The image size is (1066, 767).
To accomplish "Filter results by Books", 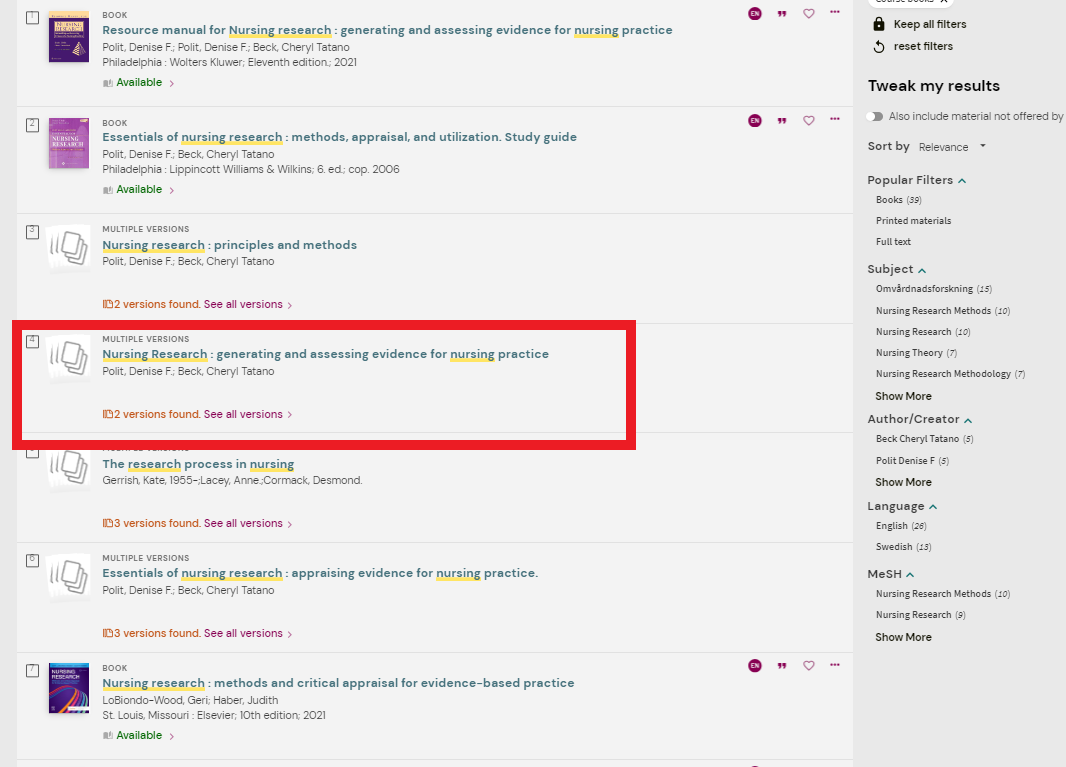I will pos(898,200).
